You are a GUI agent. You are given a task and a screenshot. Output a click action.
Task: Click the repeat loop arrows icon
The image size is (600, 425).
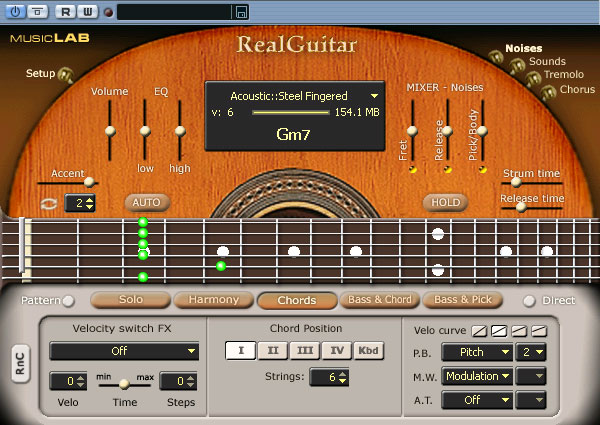pyautogui.click(x=49, y=204)
